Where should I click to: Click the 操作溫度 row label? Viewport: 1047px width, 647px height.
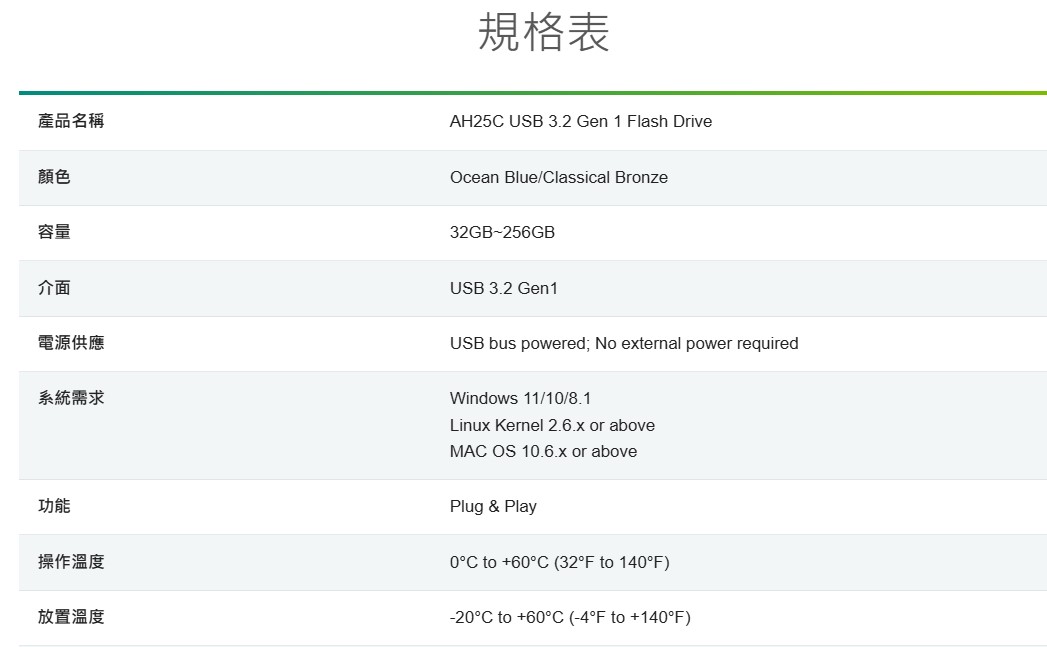tap(71, 562)
